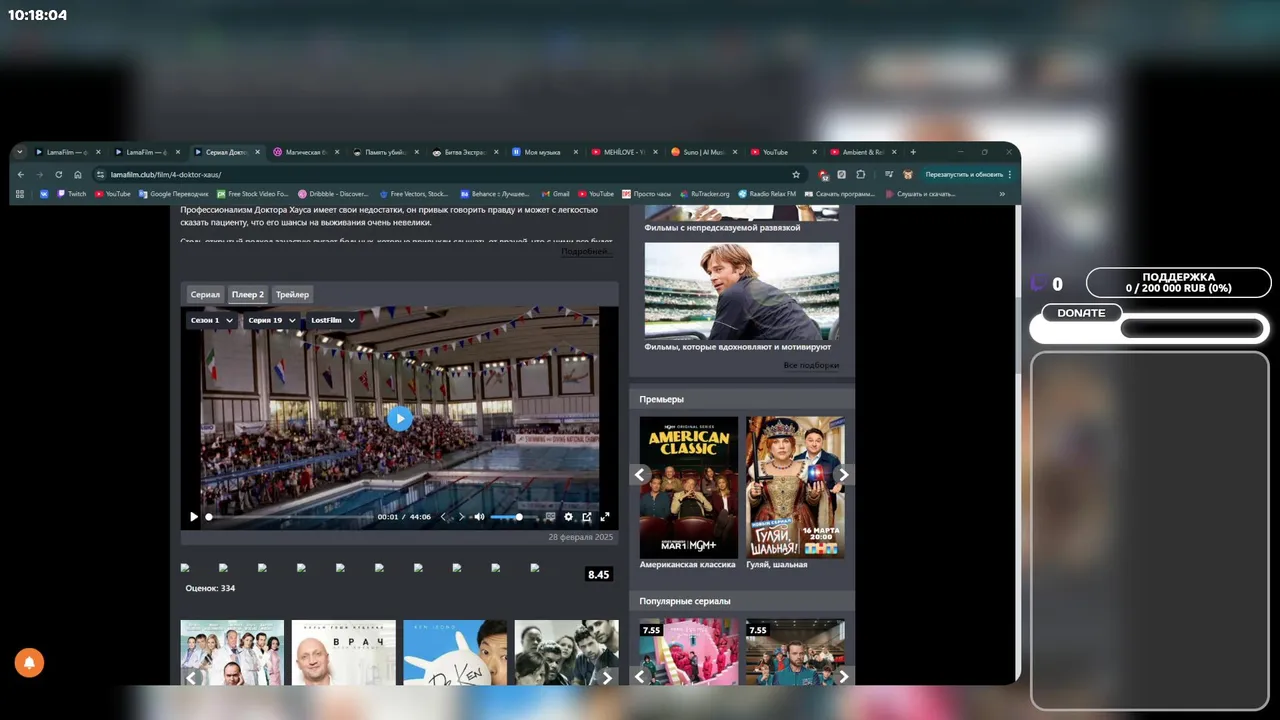Open the player settings gear
The image size is (1280, 720).
pos(569,517)
